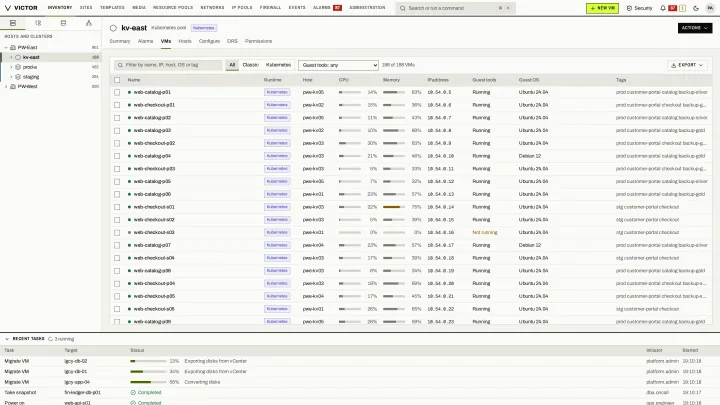
Task: Expand the PW-West tree node
Action: coord(6,86)
